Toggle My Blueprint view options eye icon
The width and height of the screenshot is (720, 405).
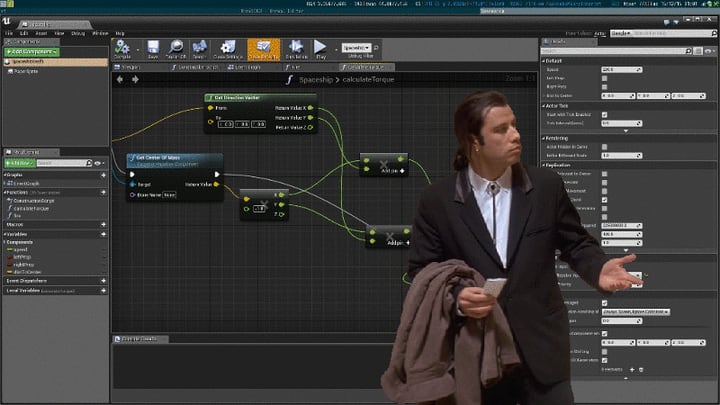point(99,163)
